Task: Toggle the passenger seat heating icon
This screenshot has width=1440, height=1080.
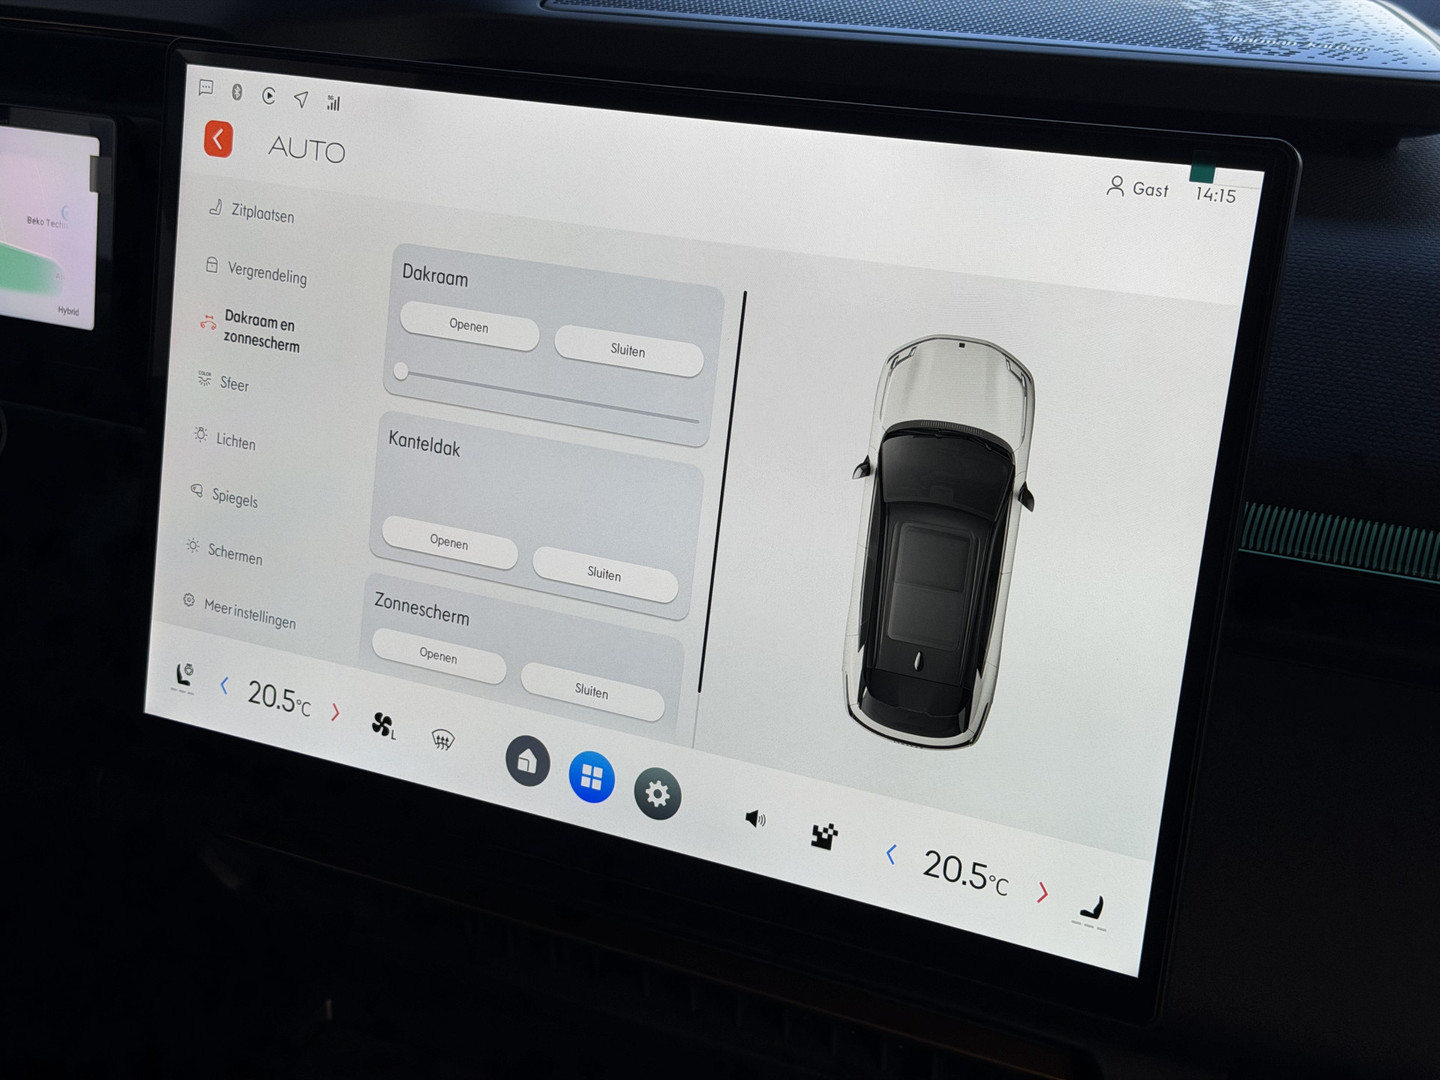Action: click(1092, 910)
